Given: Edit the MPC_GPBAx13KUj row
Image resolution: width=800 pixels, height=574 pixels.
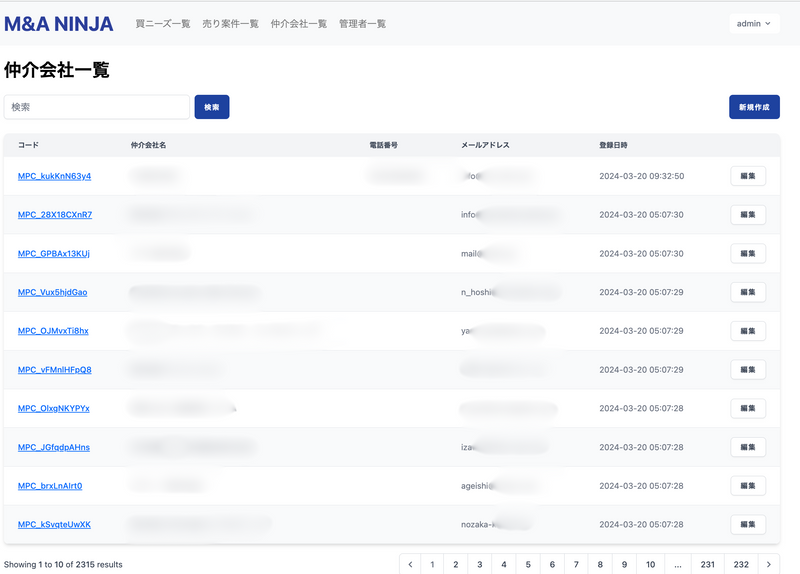Looking at the screenshot, I should [748, 253].
